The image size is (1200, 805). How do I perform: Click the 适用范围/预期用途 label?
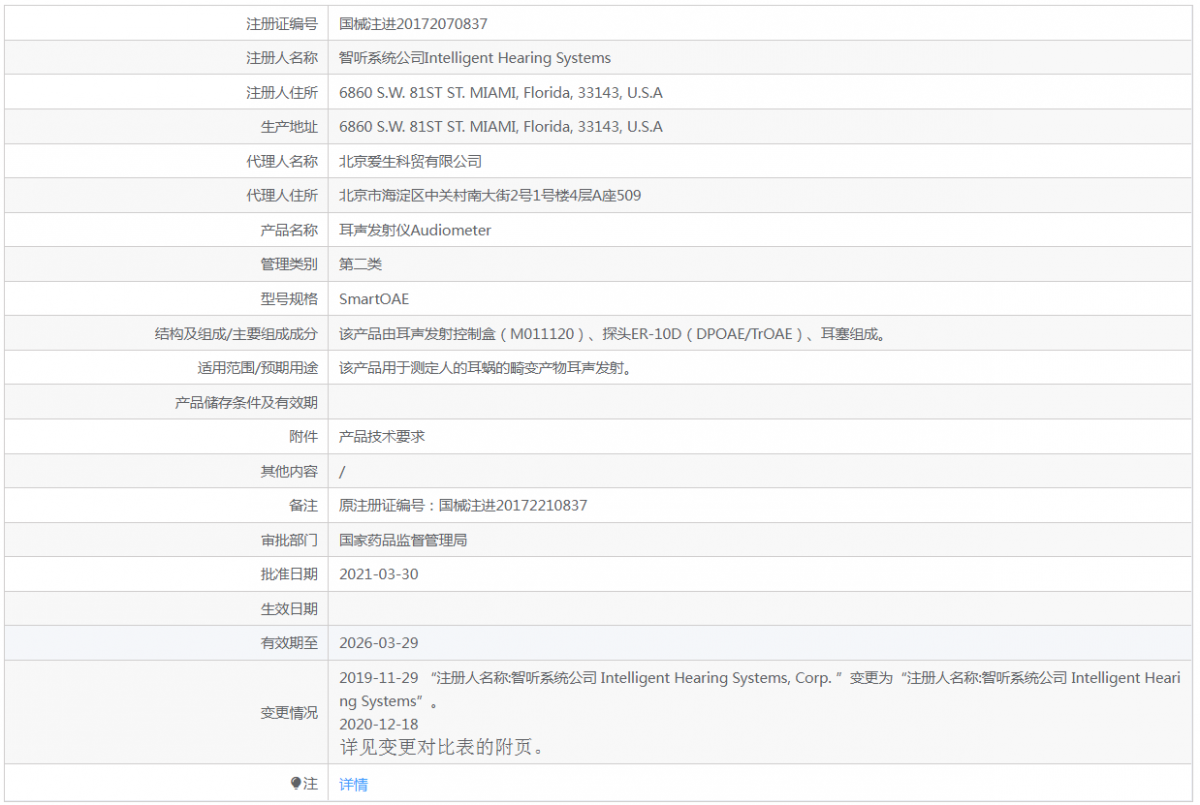pos(258,368)
